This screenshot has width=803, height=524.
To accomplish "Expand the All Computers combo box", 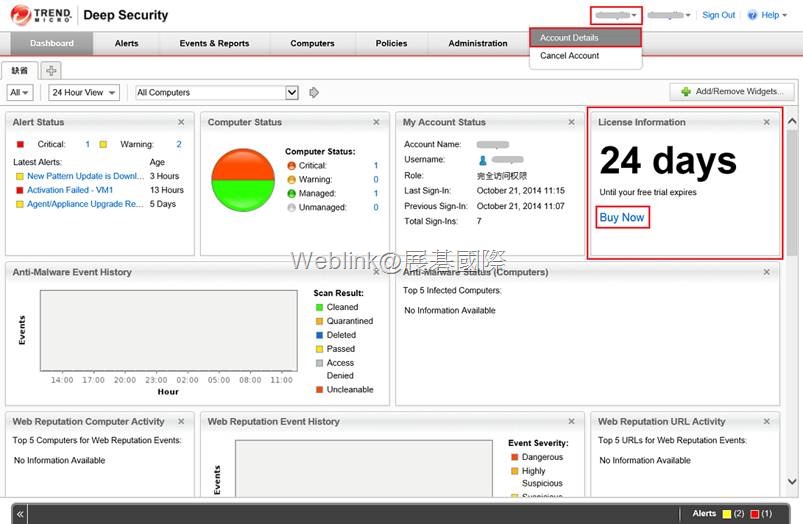I will [x=291, y=93].
